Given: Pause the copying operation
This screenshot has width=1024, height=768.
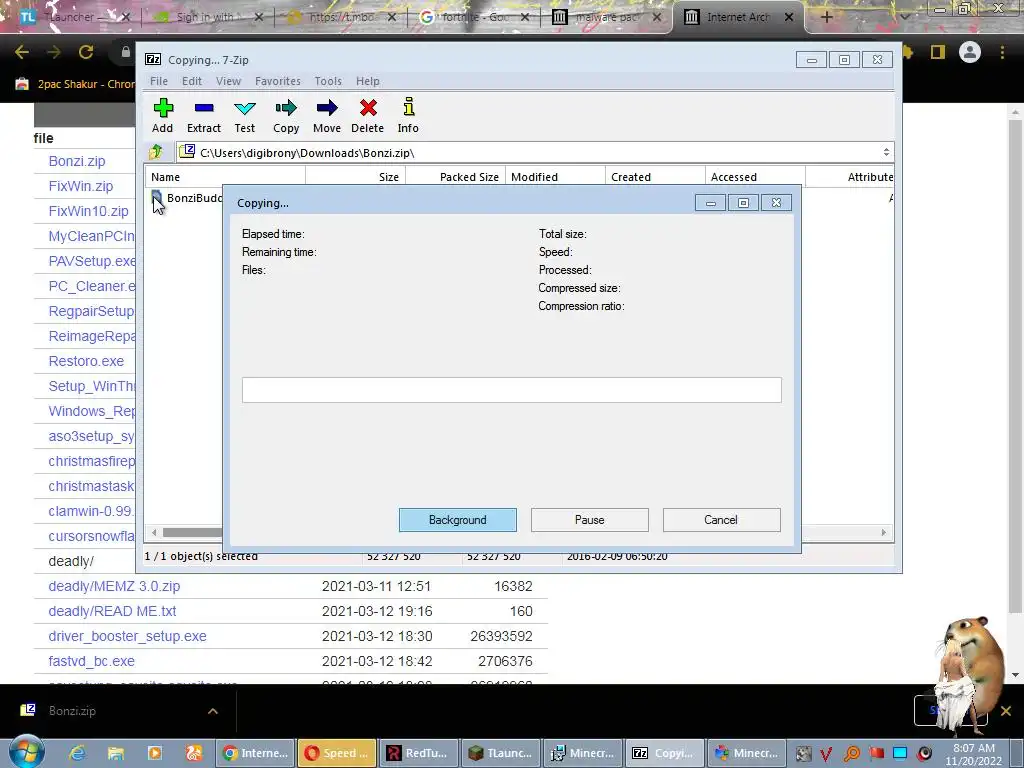Looking at the screenshot, I should click(x=590, y=520).
